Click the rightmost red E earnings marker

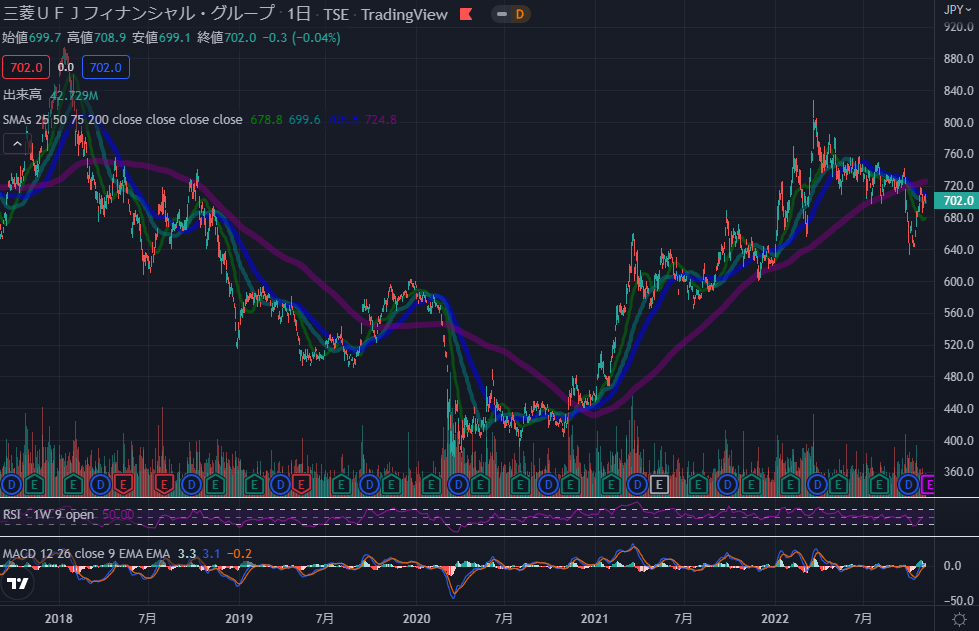(x=302, y=484)
